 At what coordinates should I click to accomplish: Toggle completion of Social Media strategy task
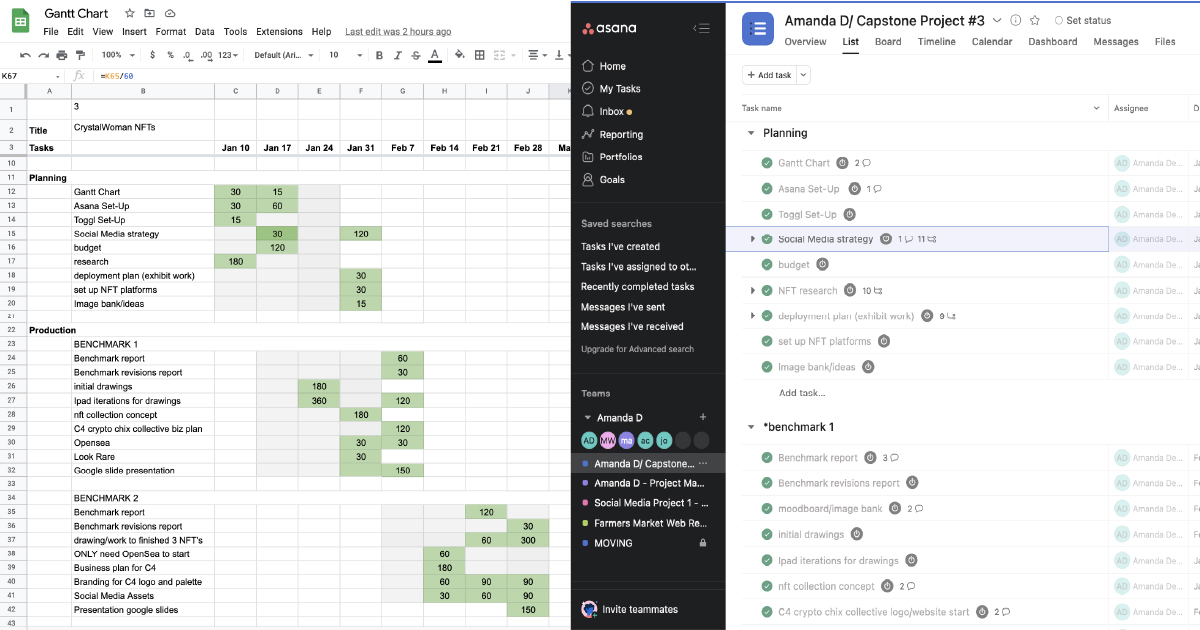[x=767, y=239]
